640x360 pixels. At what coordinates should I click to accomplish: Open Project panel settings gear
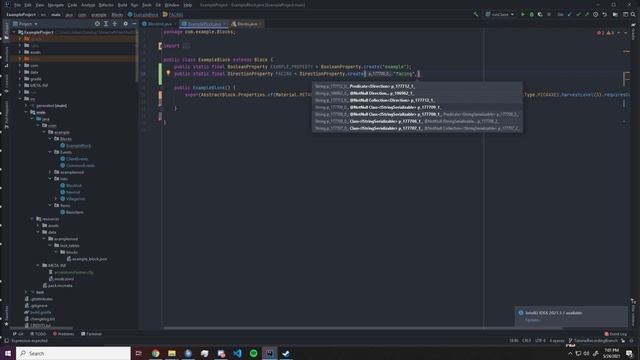click(125, 24)
